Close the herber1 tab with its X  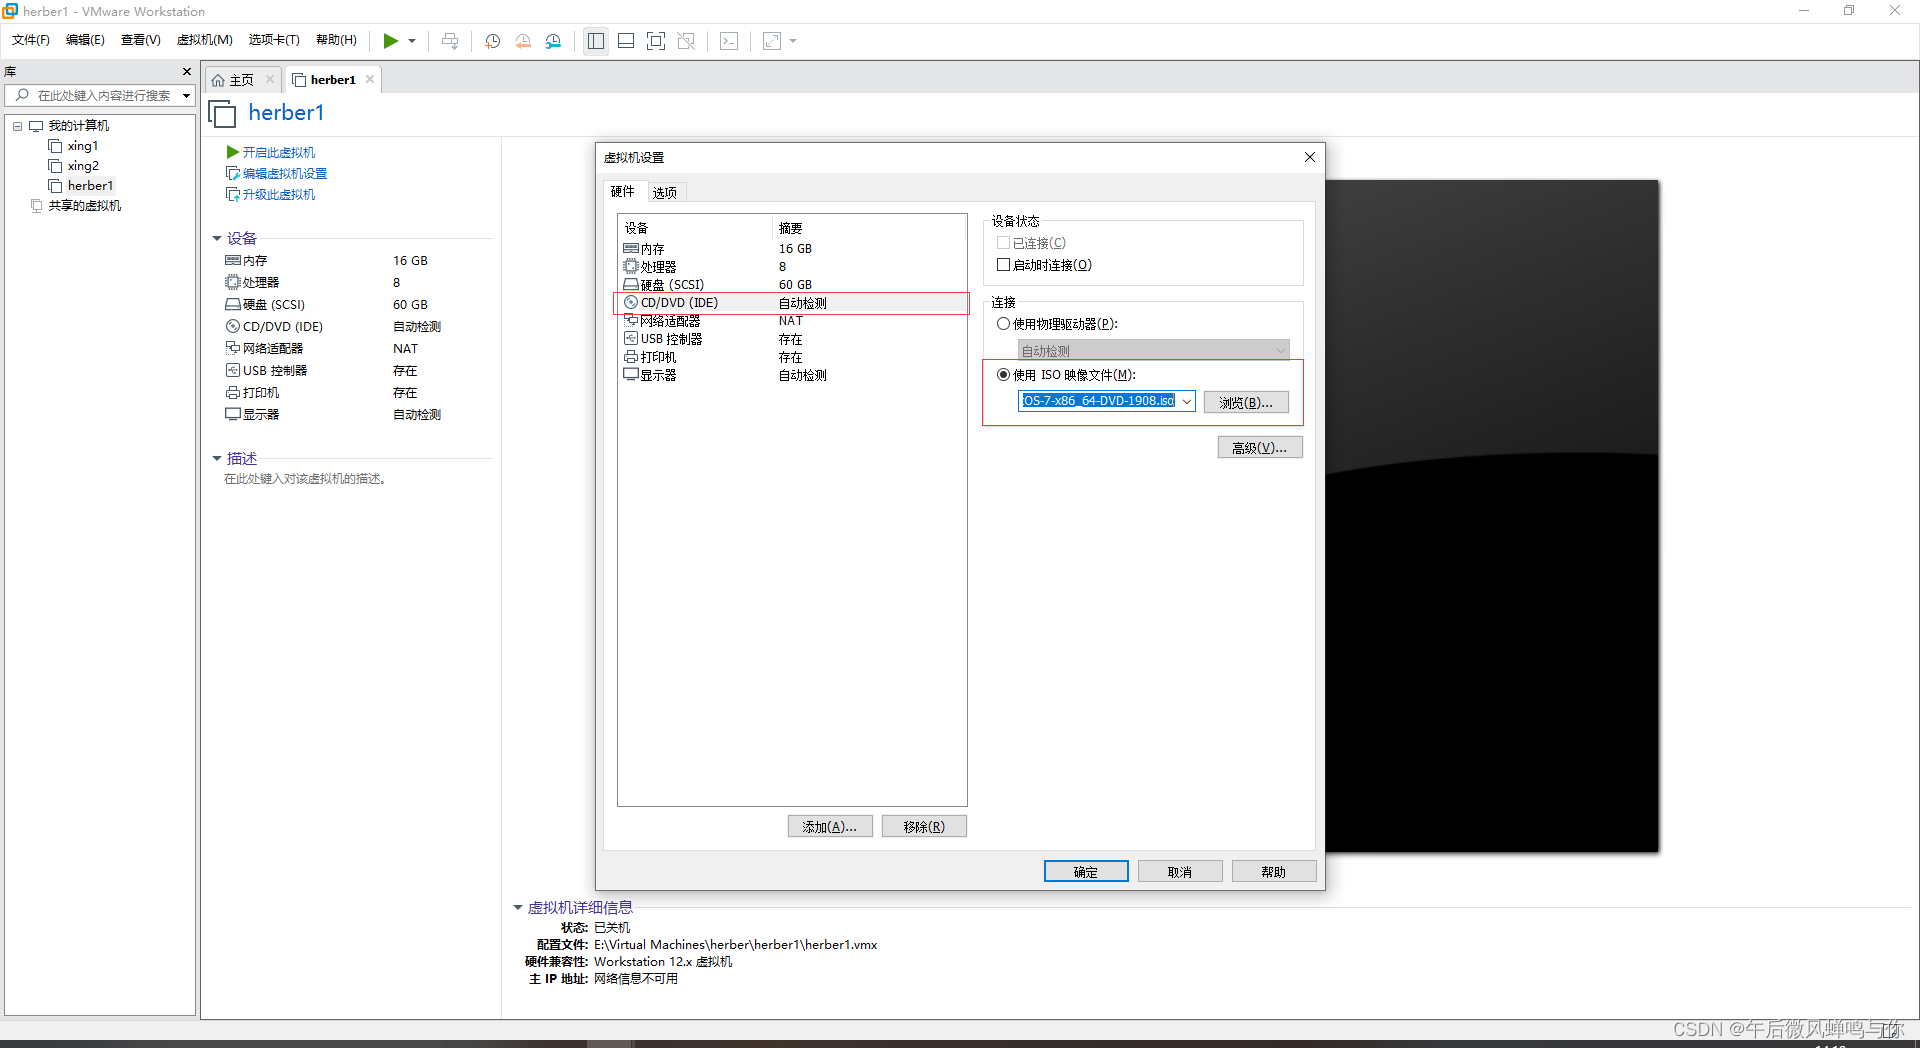(x=370, y=79)
